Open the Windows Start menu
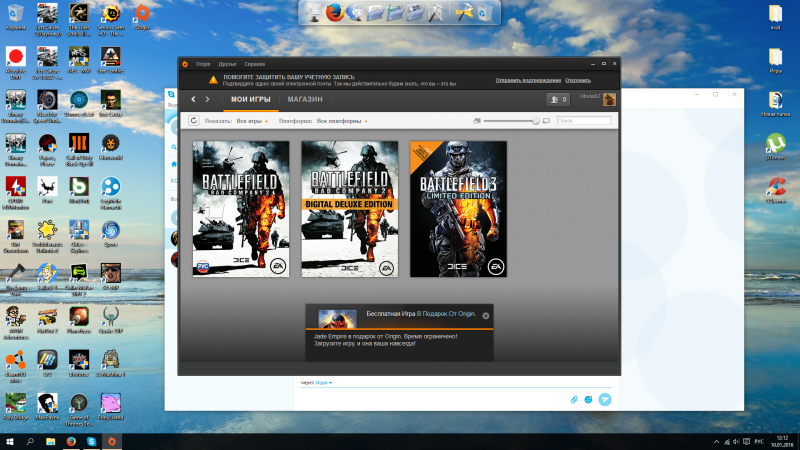 (10, 441)
